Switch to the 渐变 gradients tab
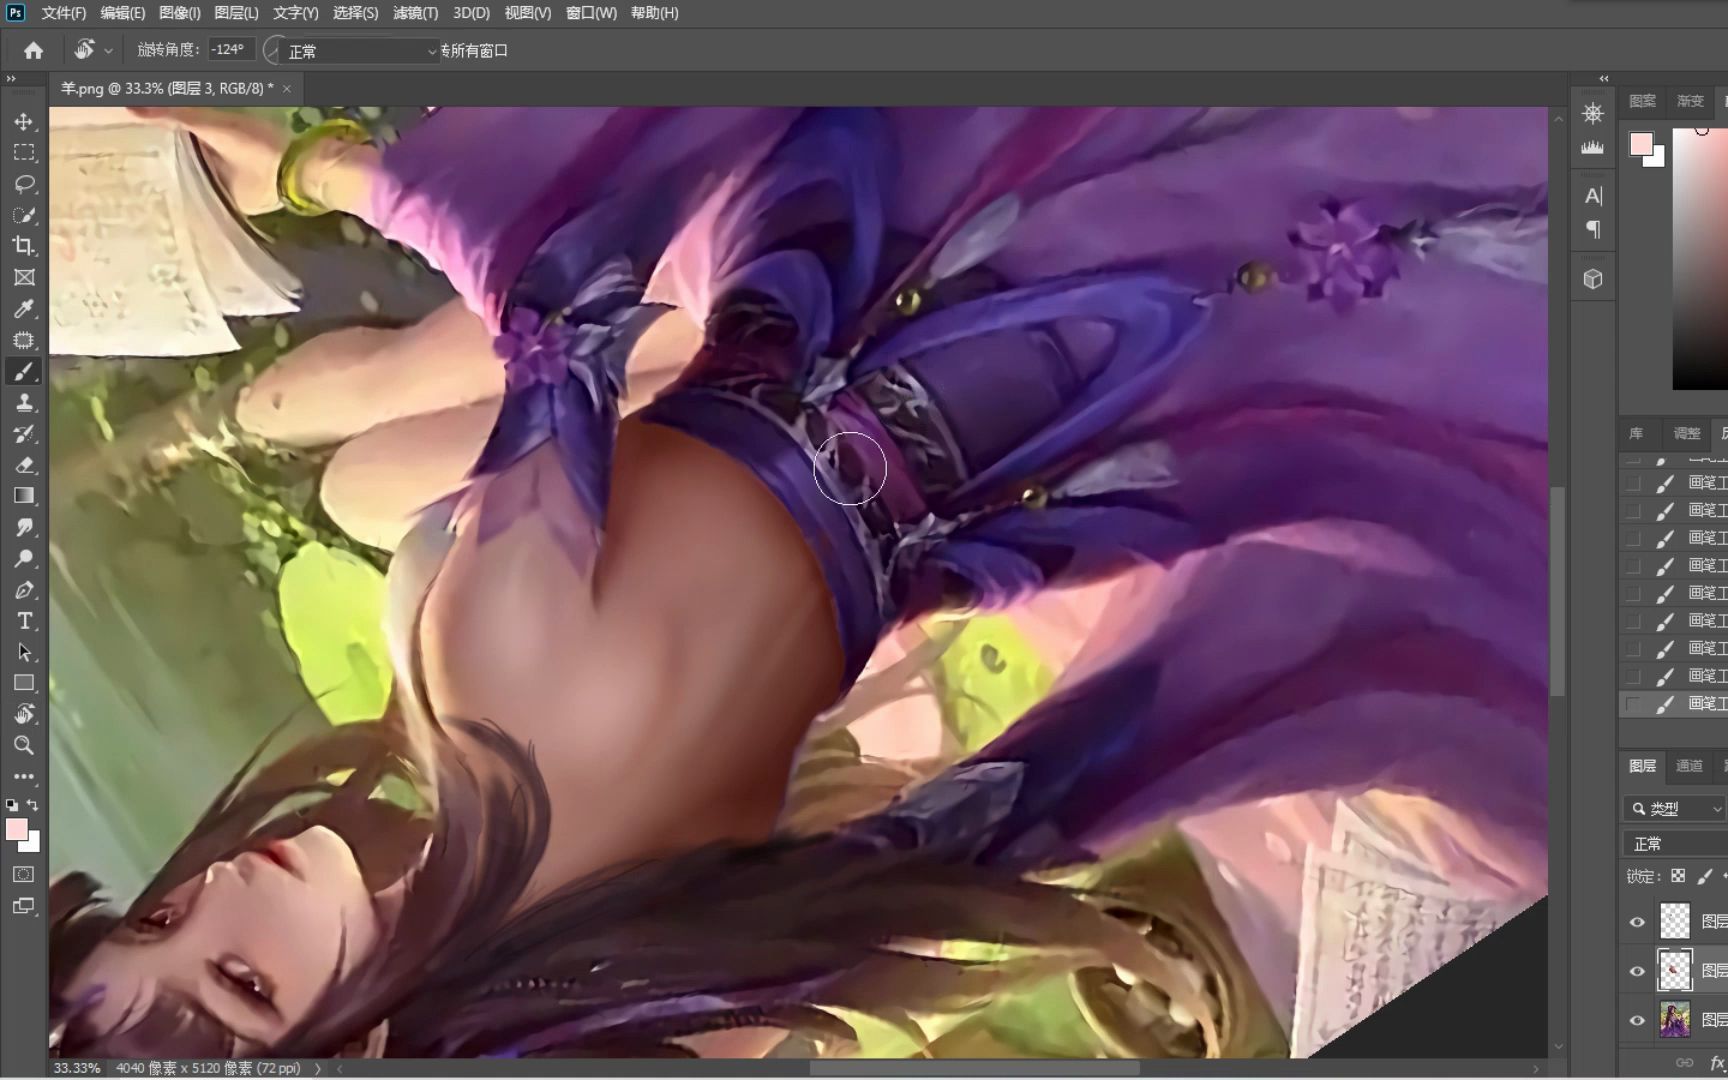 pyautogui.click(x=1690, y=101)
